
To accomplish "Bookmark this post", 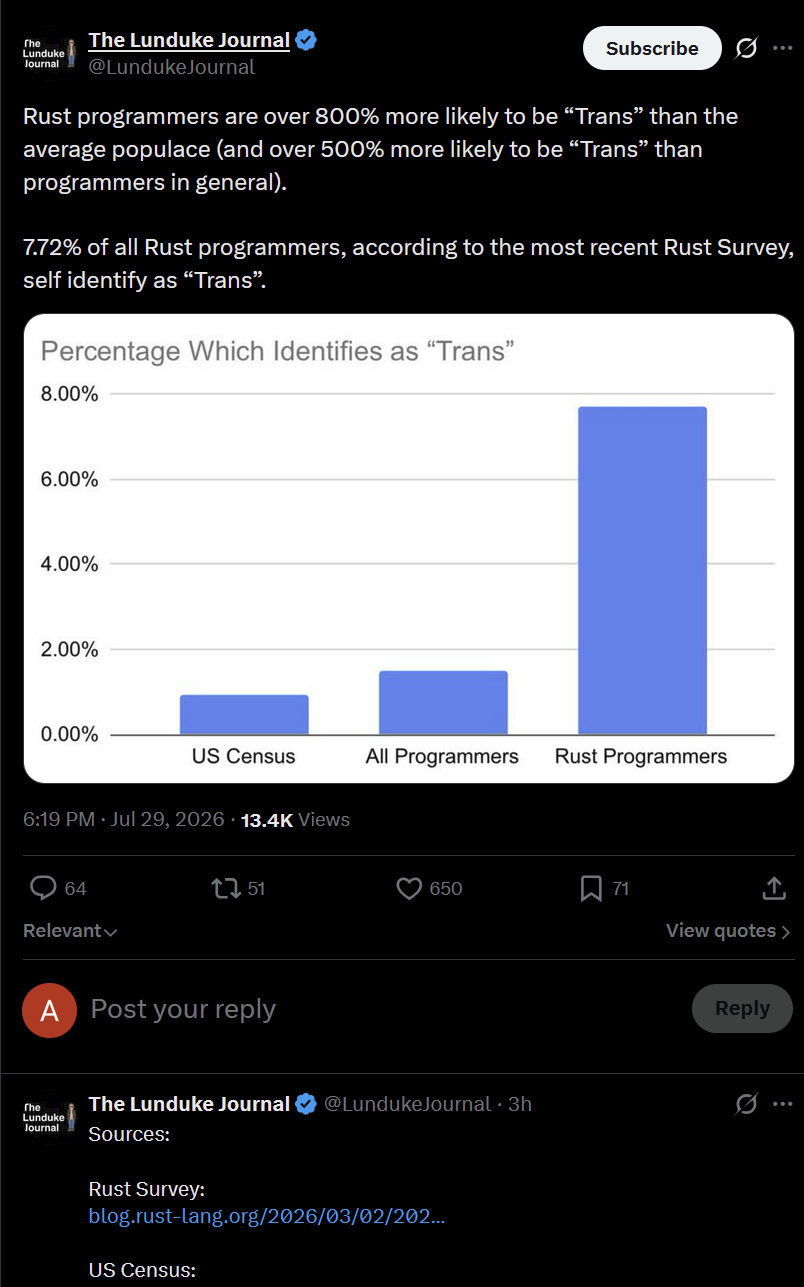I will click(591, 888).
